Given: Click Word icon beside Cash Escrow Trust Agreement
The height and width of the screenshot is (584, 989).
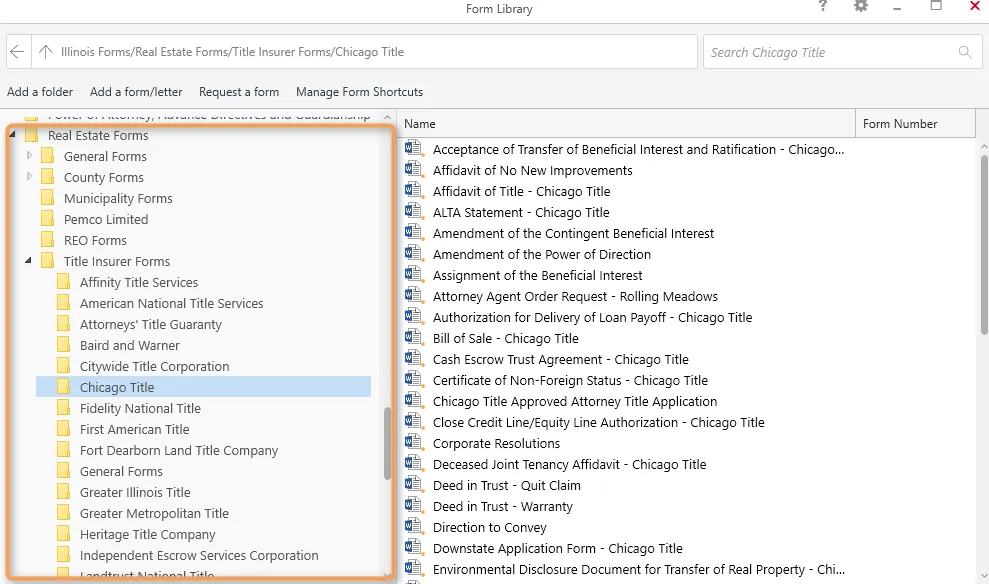Looking at the screenshot, I should 413,359.
